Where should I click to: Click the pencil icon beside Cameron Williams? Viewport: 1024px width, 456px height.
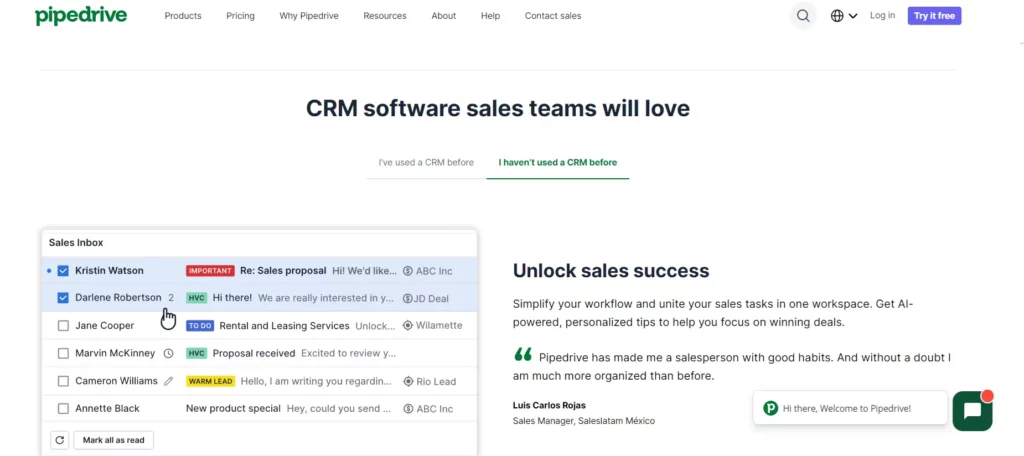click(x=168, y=381)
